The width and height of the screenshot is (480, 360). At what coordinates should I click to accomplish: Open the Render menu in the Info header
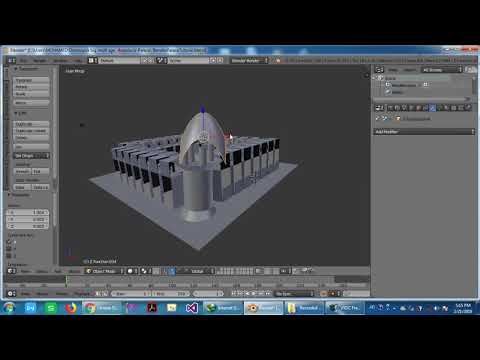click(40, 60)
